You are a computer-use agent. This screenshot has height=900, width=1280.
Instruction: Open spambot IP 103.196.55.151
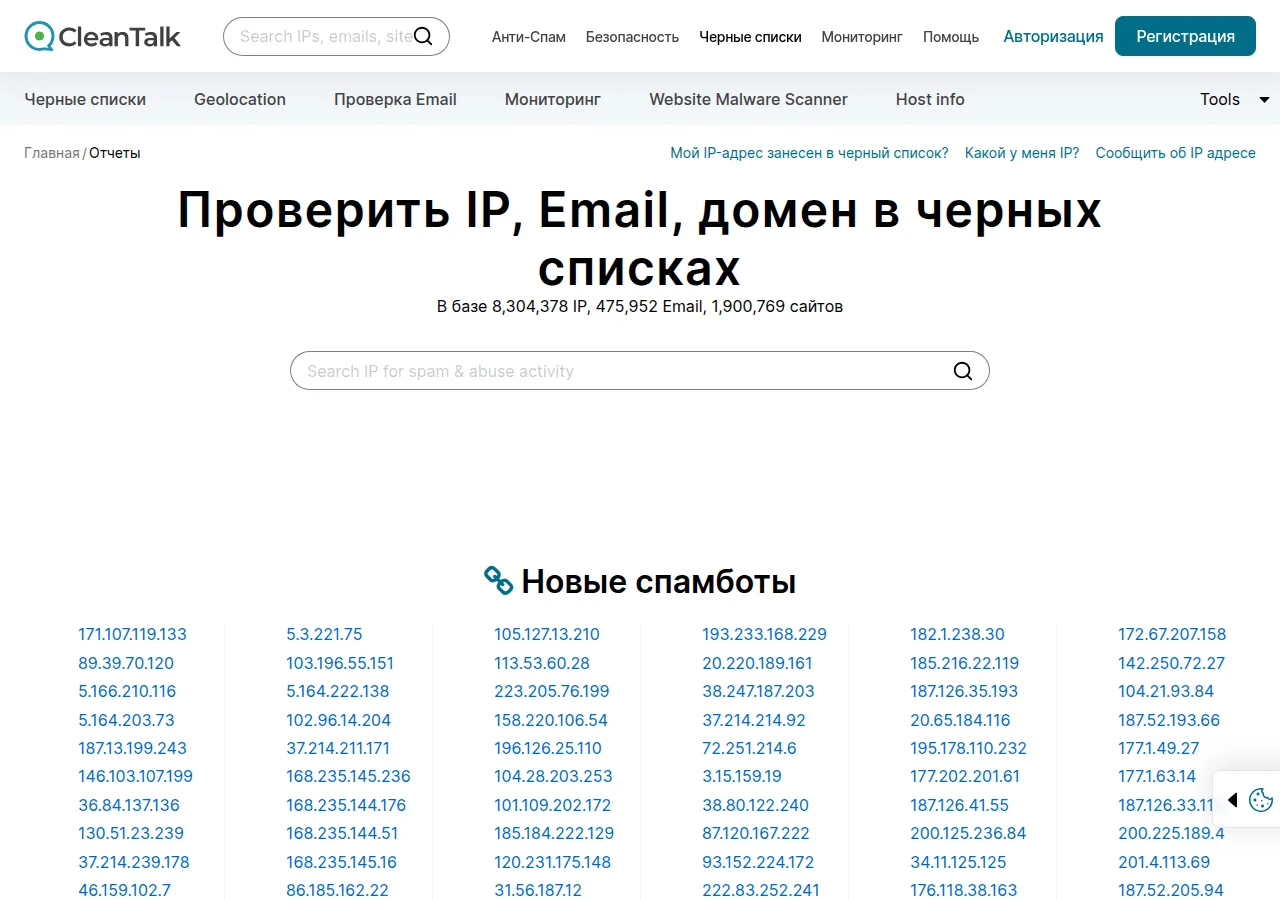(340, 663)
